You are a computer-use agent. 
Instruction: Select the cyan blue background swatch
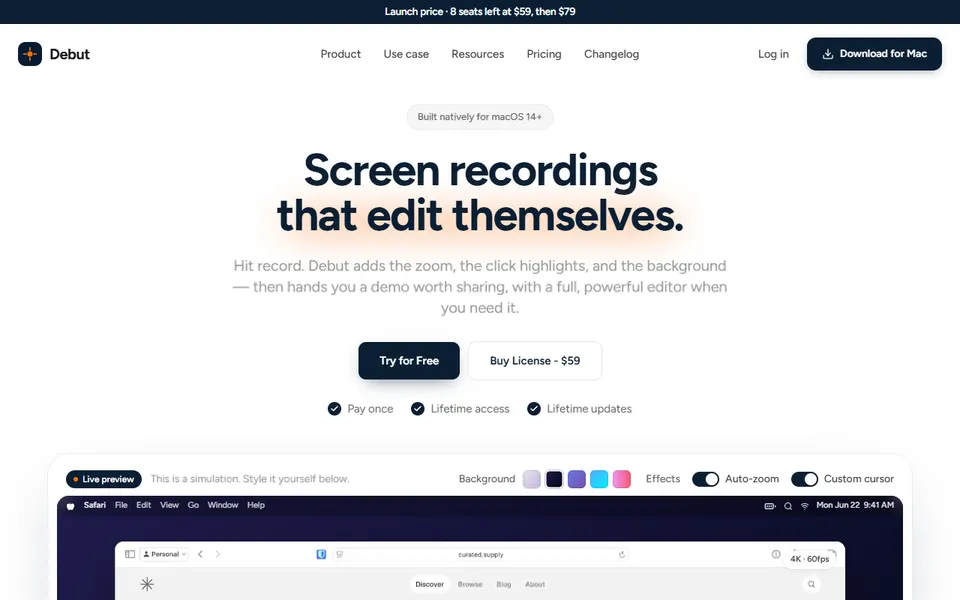(x=599, y=479)
